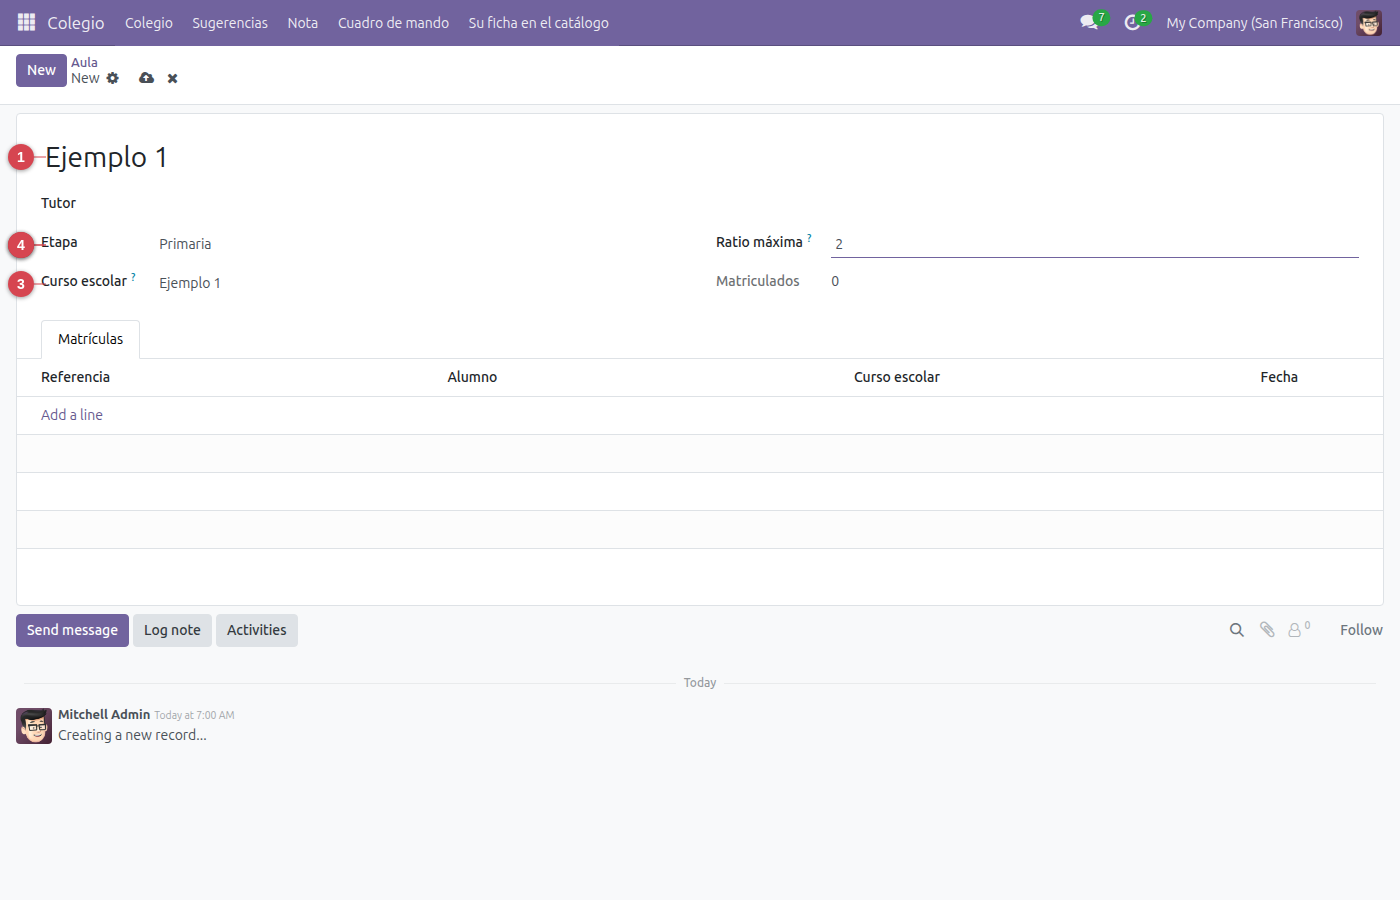Image resolution: width=1400 pixels, height=900 pixels.
Task: Open the Sugerencias menu
Action: (230, 23)
